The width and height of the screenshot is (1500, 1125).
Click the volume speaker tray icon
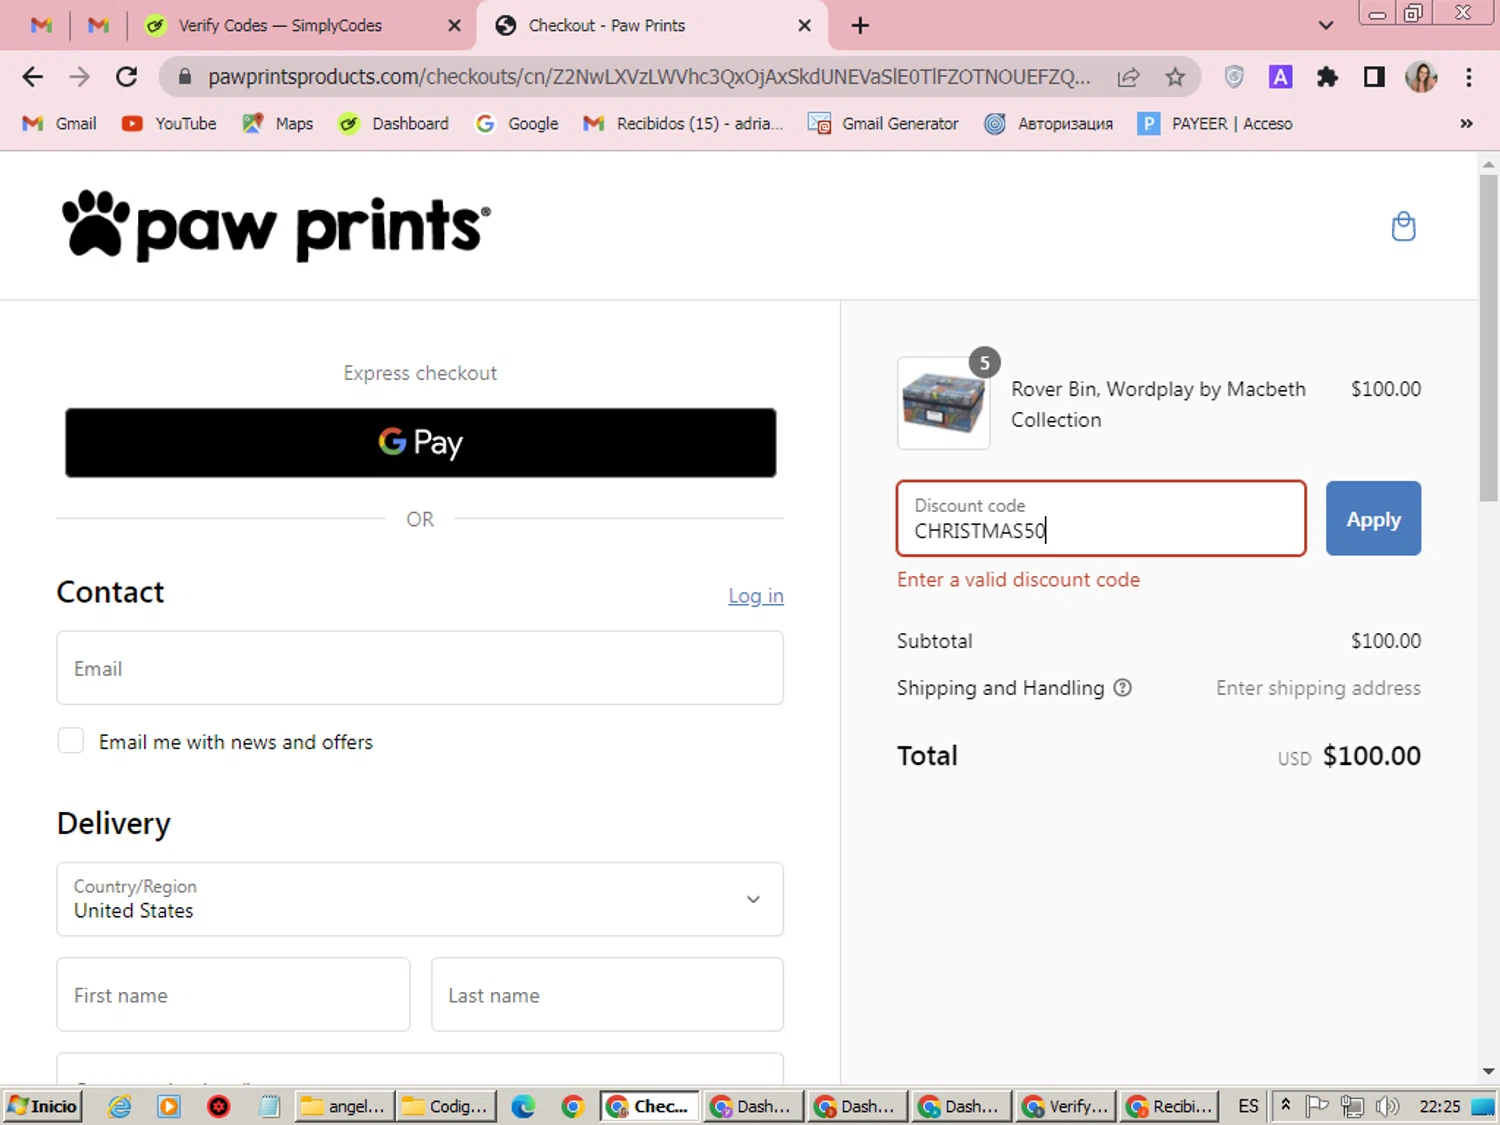point(1387,1106)
